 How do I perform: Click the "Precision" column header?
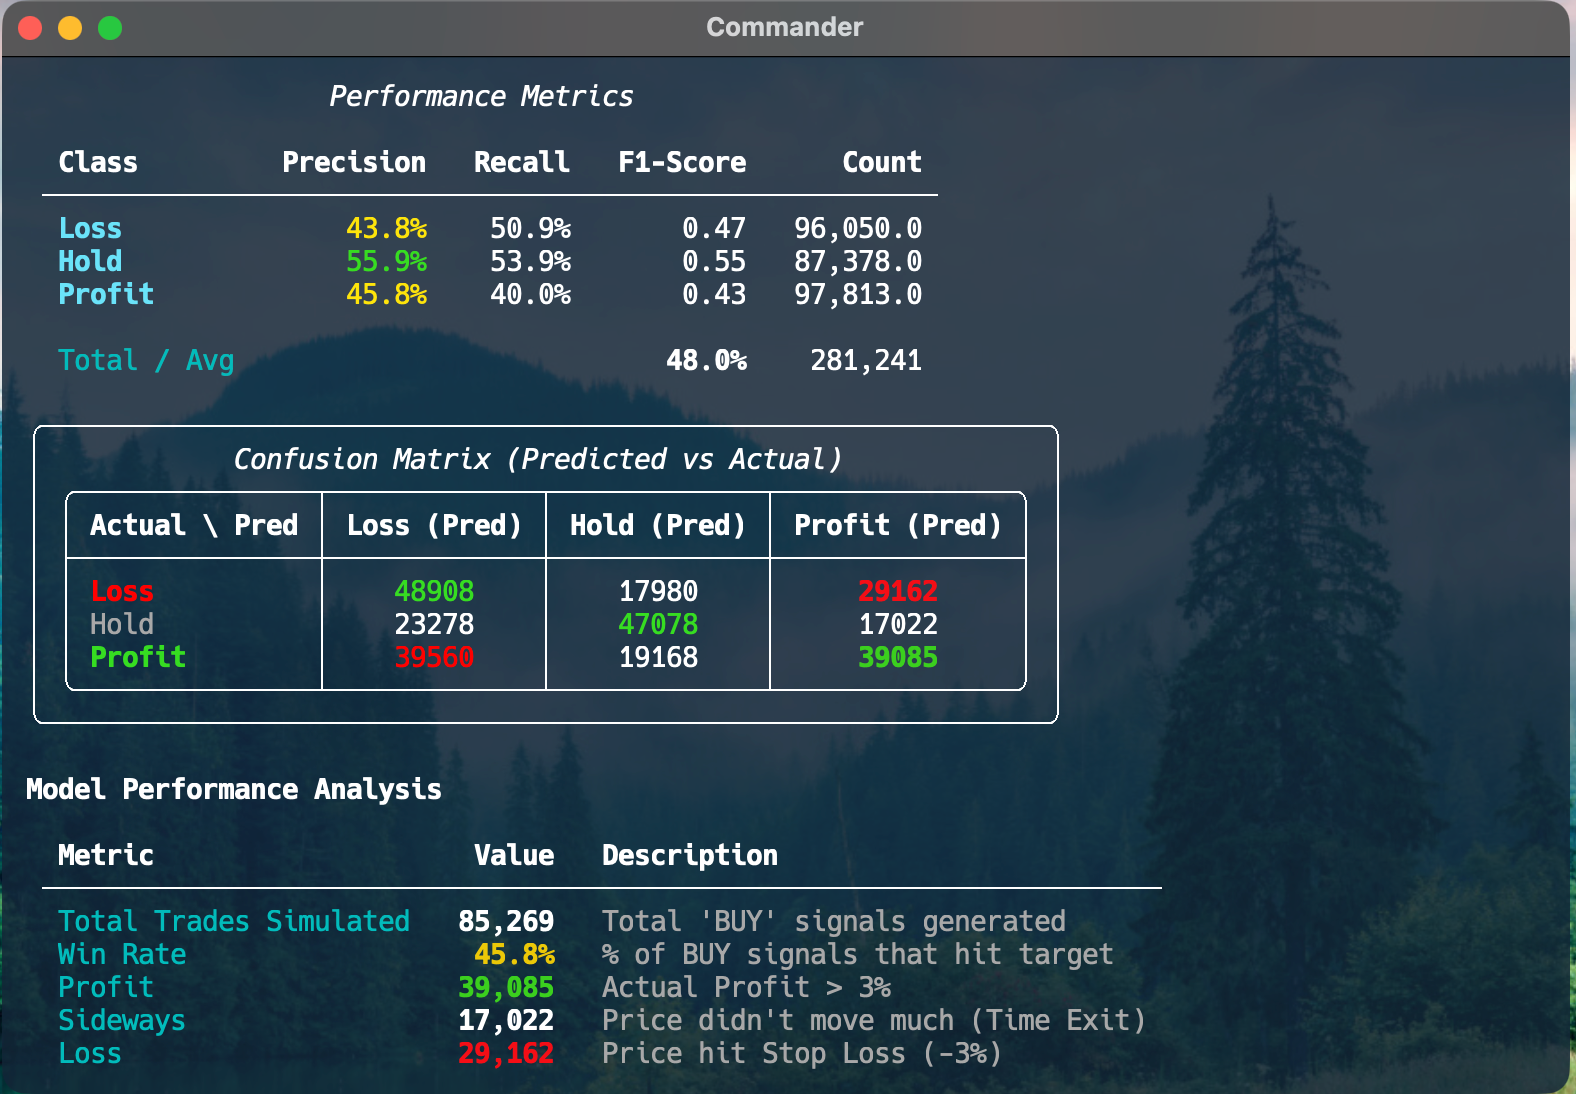[x=354, y=162]
